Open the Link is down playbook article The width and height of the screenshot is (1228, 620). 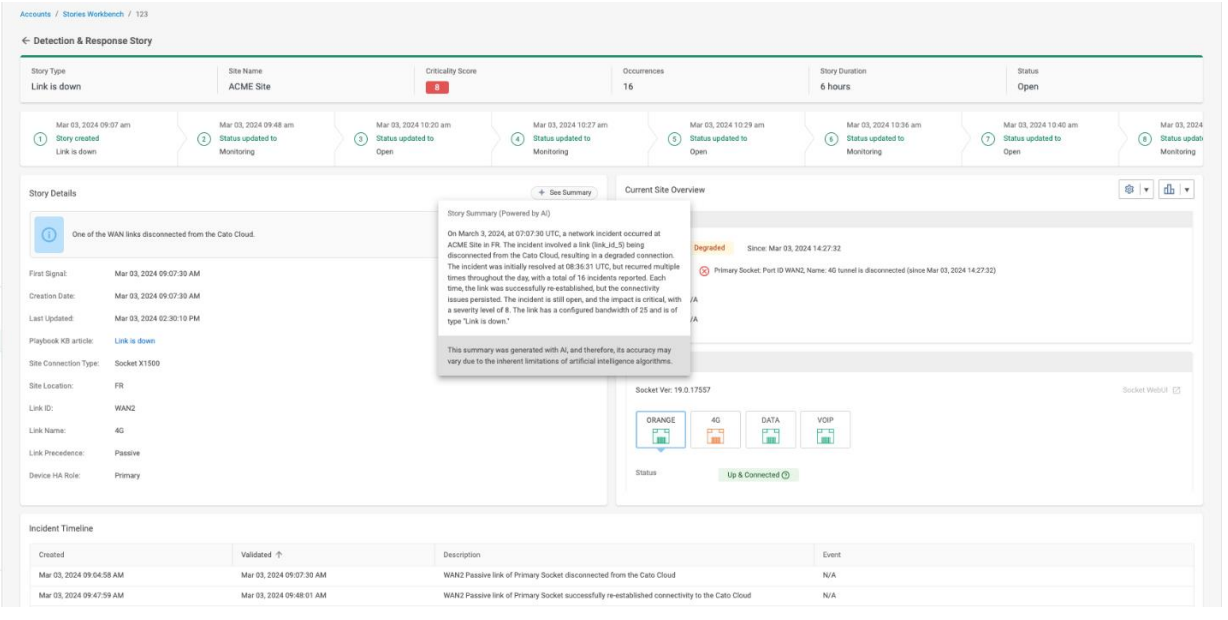click(135, 341)
